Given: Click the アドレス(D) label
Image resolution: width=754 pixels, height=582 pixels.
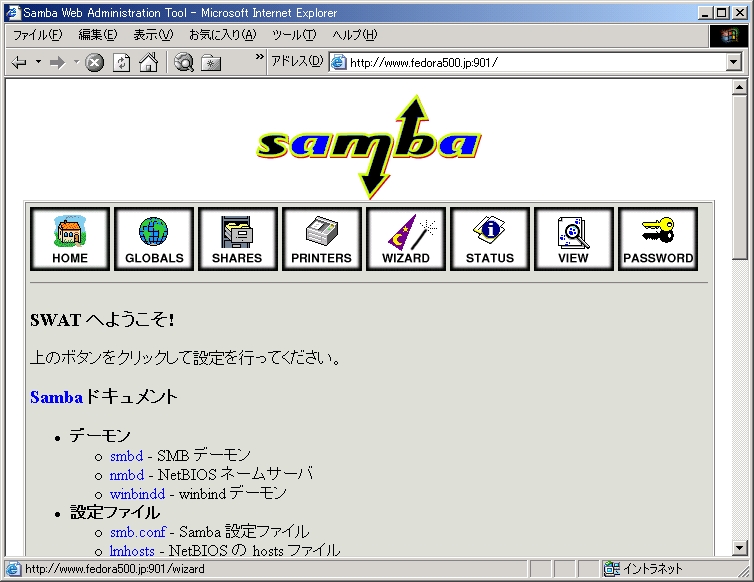Looking at the screenshot, I should pyautogui.click(x=297, y=62).
